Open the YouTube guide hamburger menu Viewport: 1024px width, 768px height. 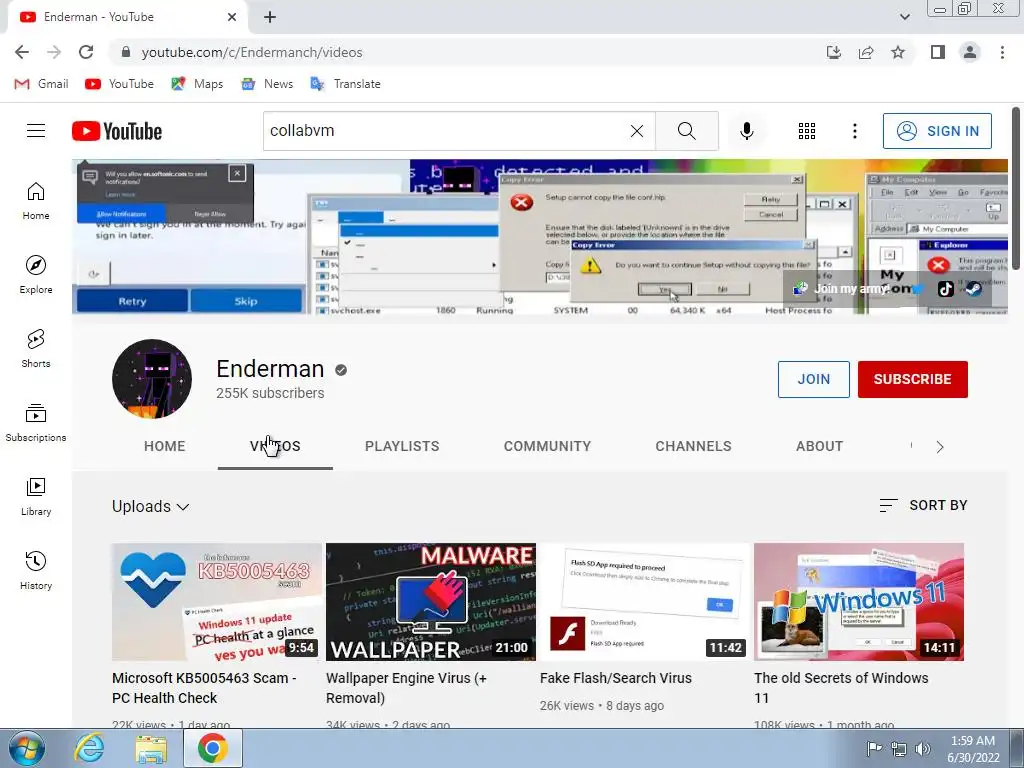pyautogui.click(x=36, y=131)
